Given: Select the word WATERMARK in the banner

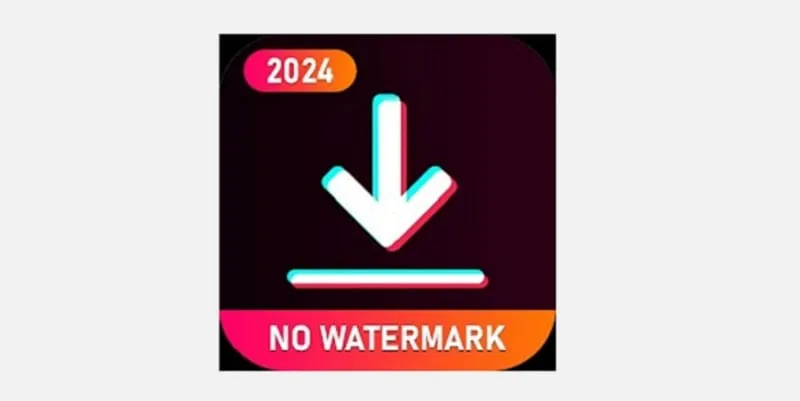Looking at the screenshot, I should 413,338.
